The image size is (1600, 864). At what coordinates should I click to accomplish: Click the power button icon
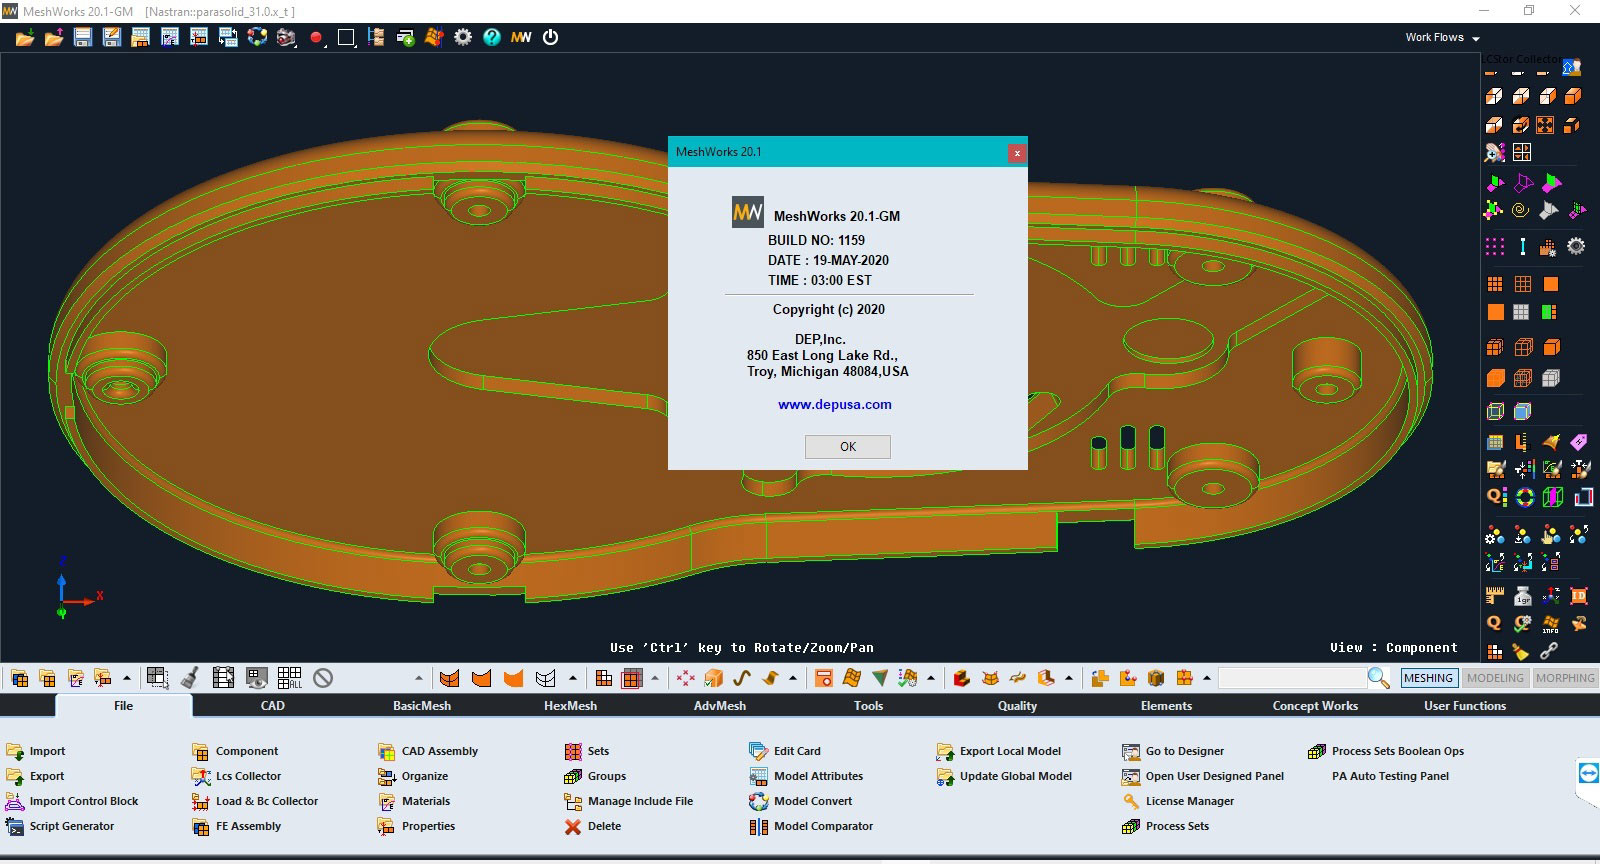[550, 37]
